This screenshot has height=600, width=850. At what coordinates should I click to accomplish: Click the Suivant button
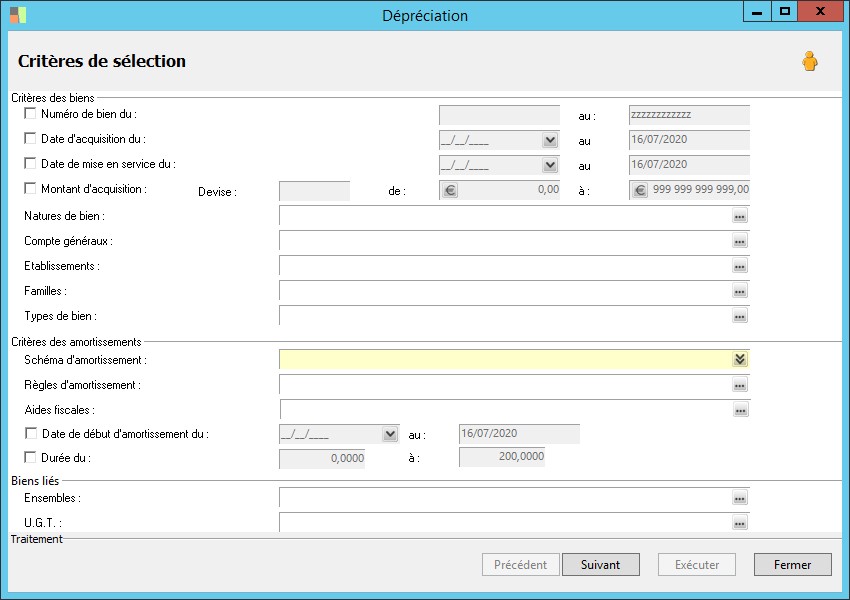tap(600, 565)
